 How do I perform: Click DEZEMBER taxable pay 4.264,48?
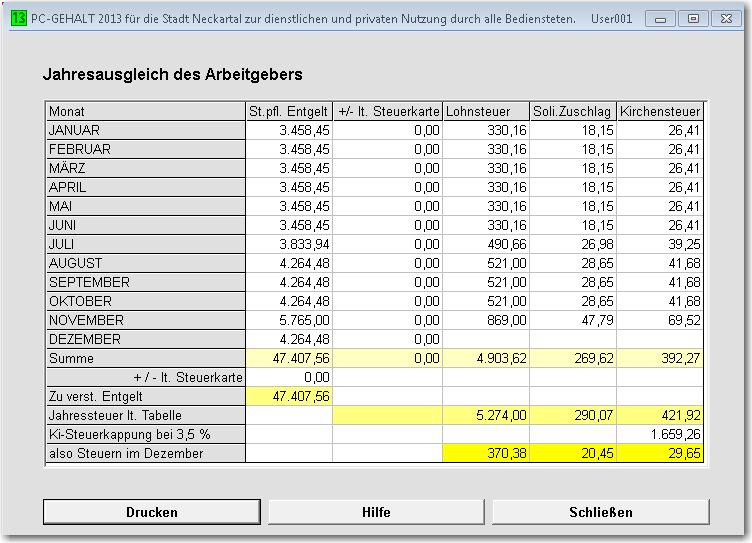point(289,339)
